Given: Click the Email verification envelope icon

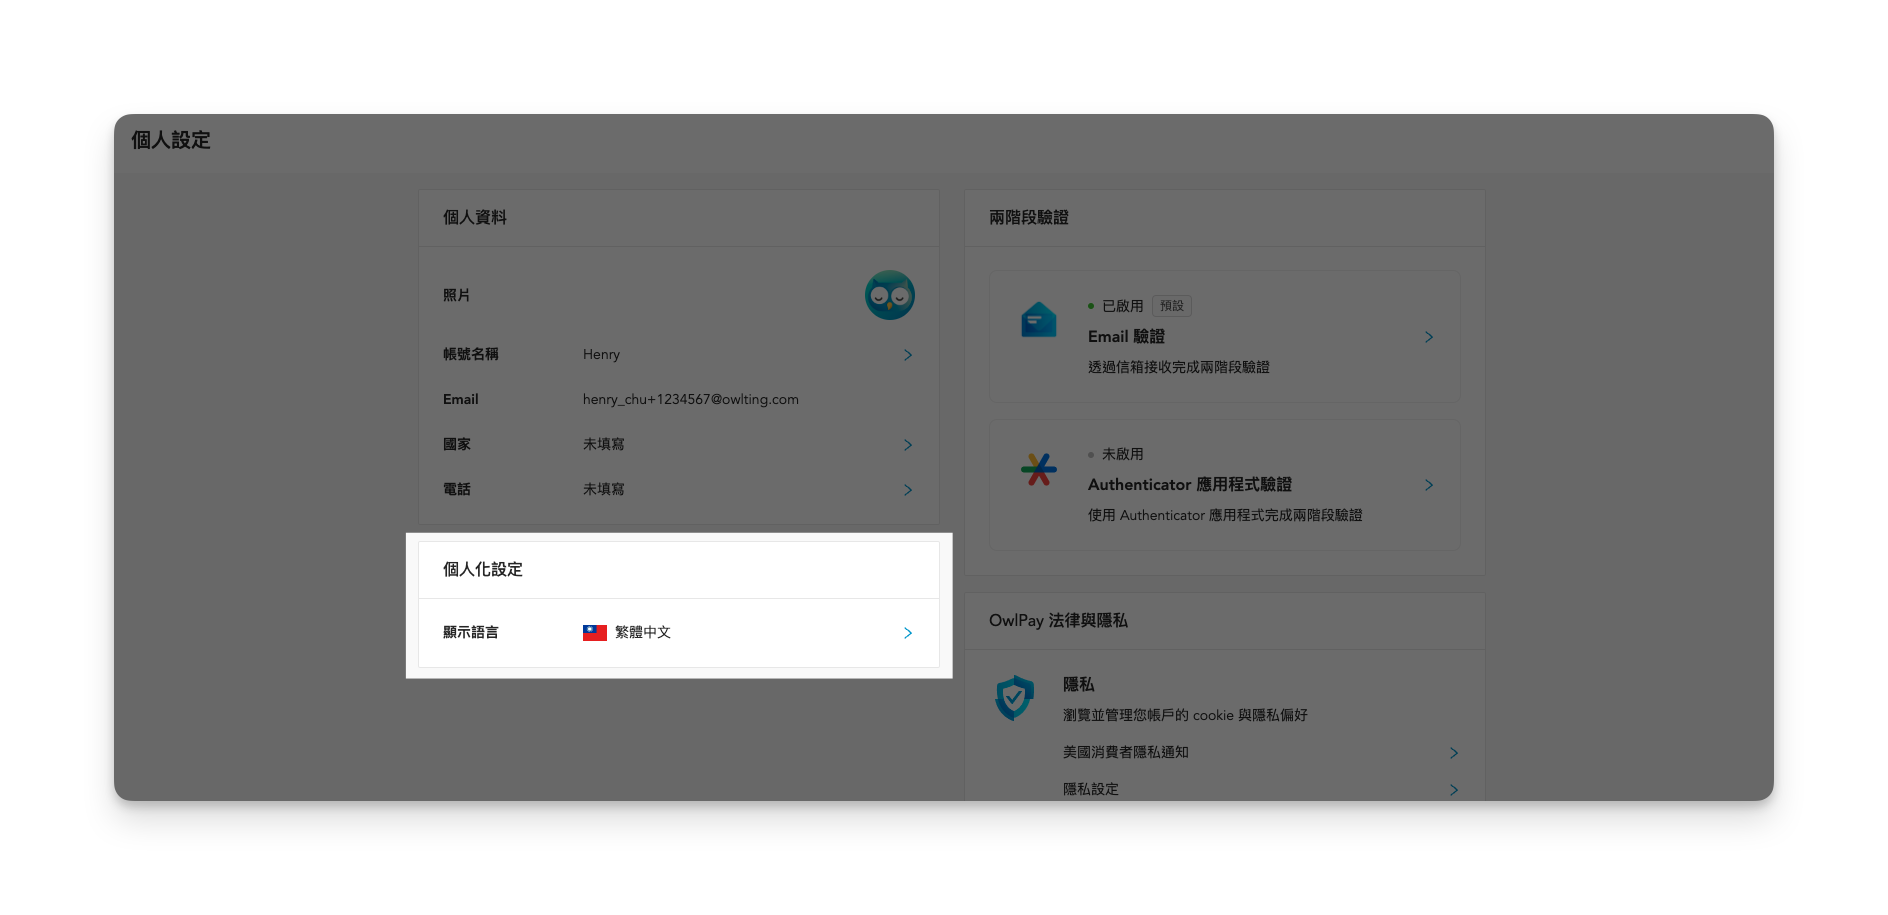Looking at the screenshot, I should pos(1038,320).
